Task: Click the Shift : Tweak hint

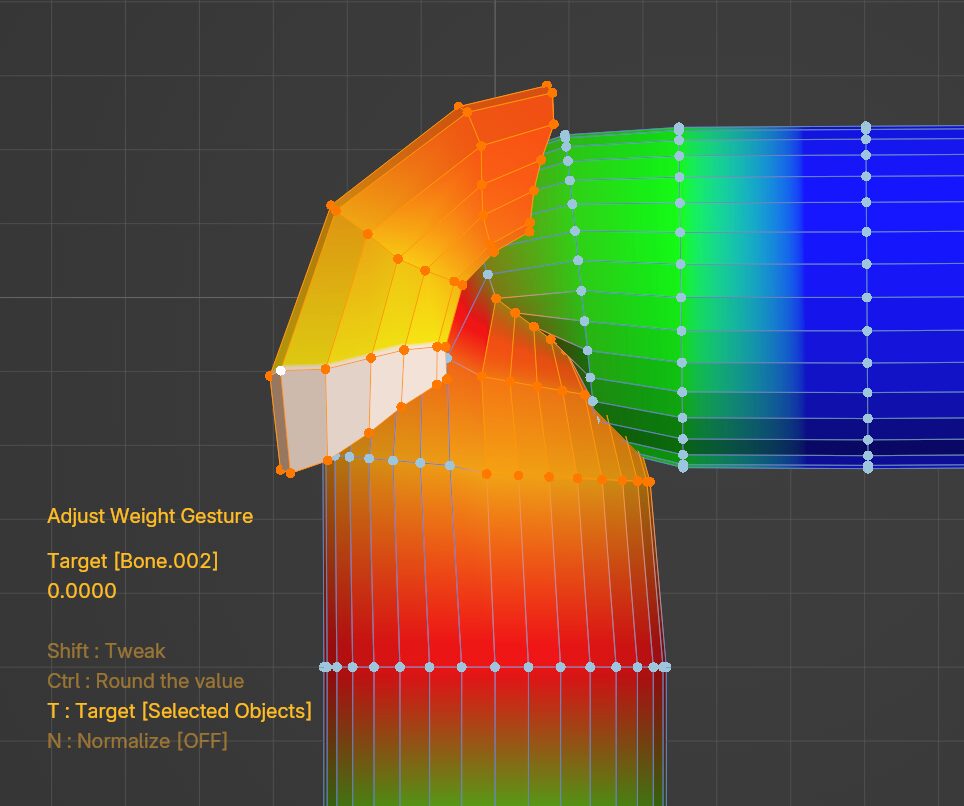Action: coord(106,651)
